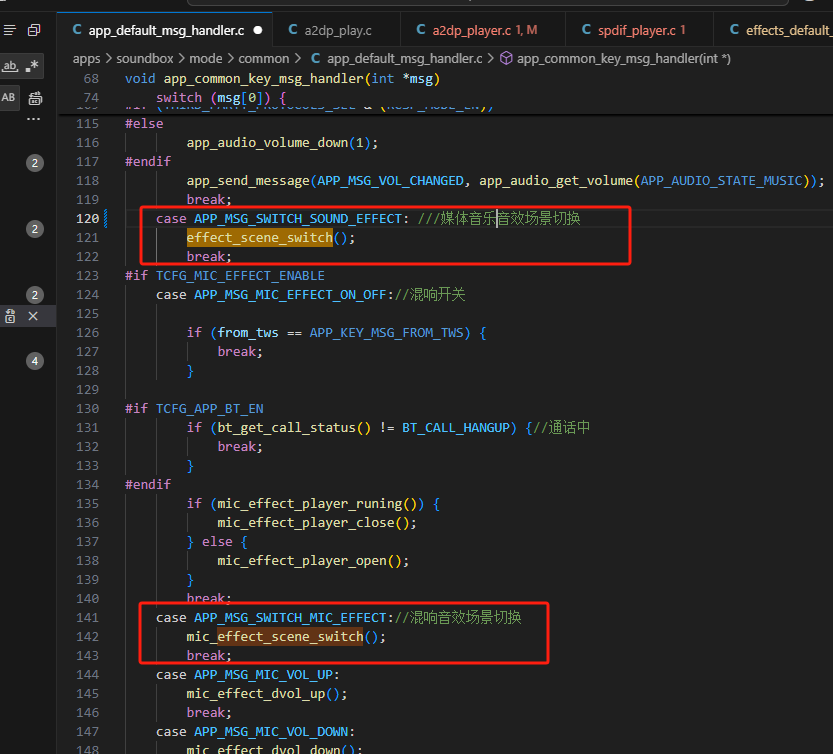
Task: Toggle Preserve Case replace option
Action: [x=8, y=97]
